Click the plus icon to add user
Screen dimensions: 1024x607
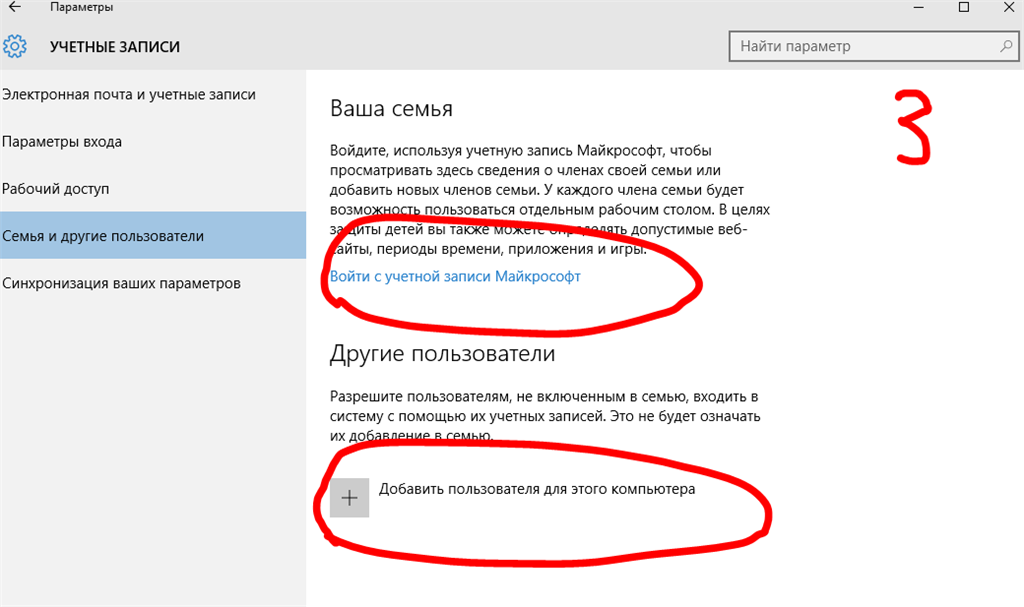pos(349,498)
